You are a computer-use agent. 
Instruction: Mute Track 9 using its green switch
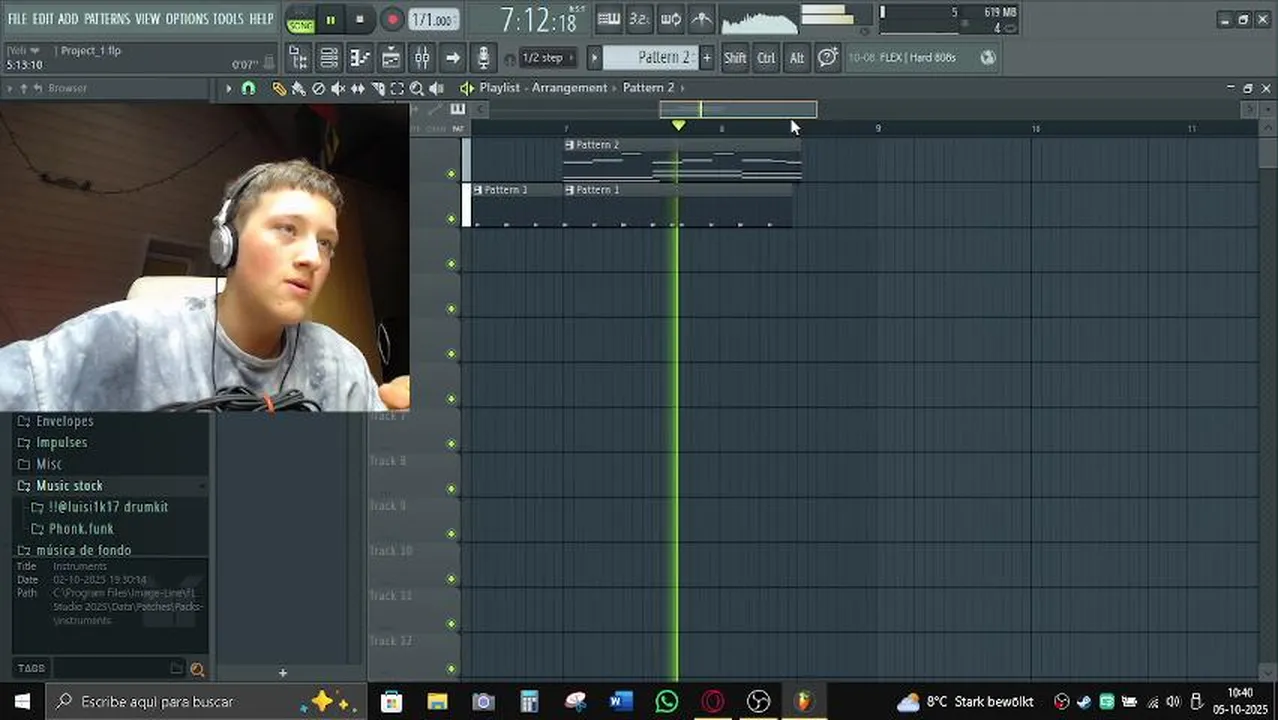451,534
